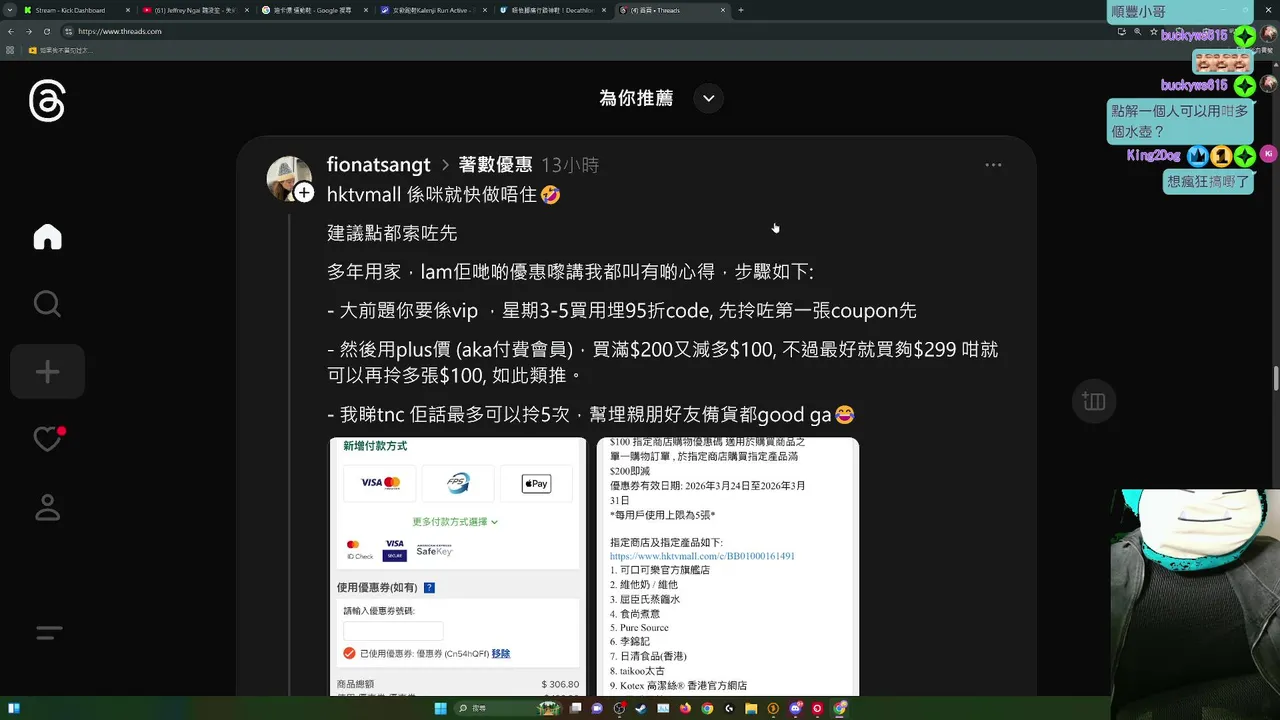The width and height of the screenshot is (1280, 720).
Task: Expand the 為你推薦 feed dropdown chevron
Action: tap(709, 98)
